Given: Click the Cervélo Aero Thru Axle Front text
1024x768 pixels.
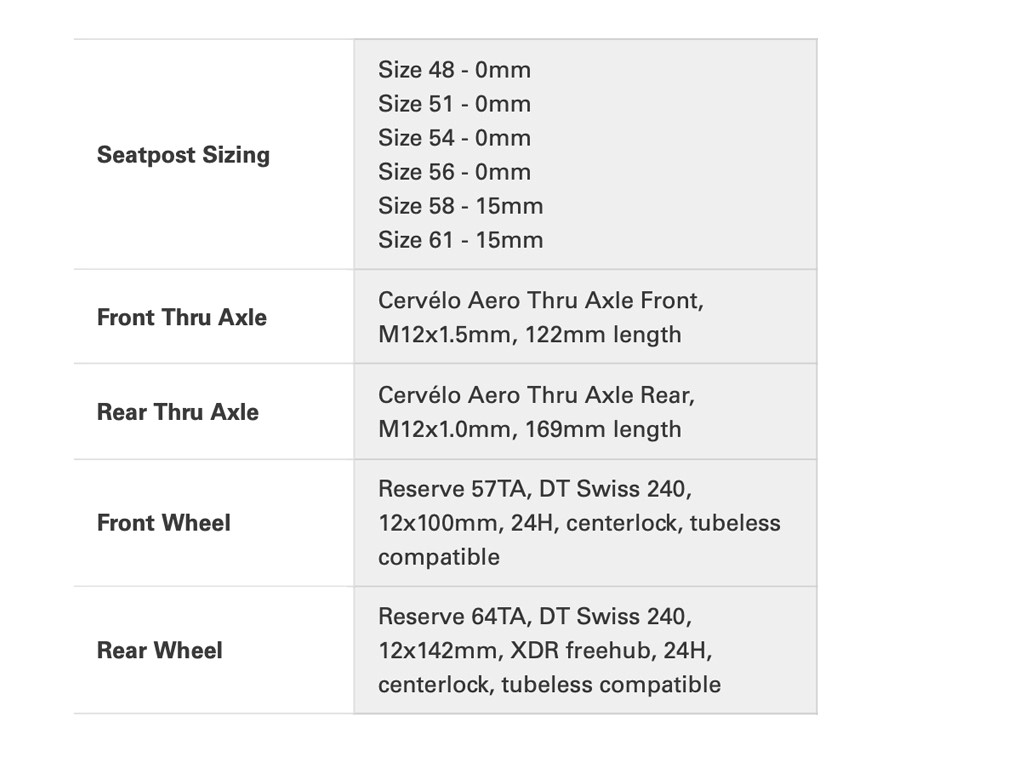Looking at the screenshot, I should (x=540, y=301).
